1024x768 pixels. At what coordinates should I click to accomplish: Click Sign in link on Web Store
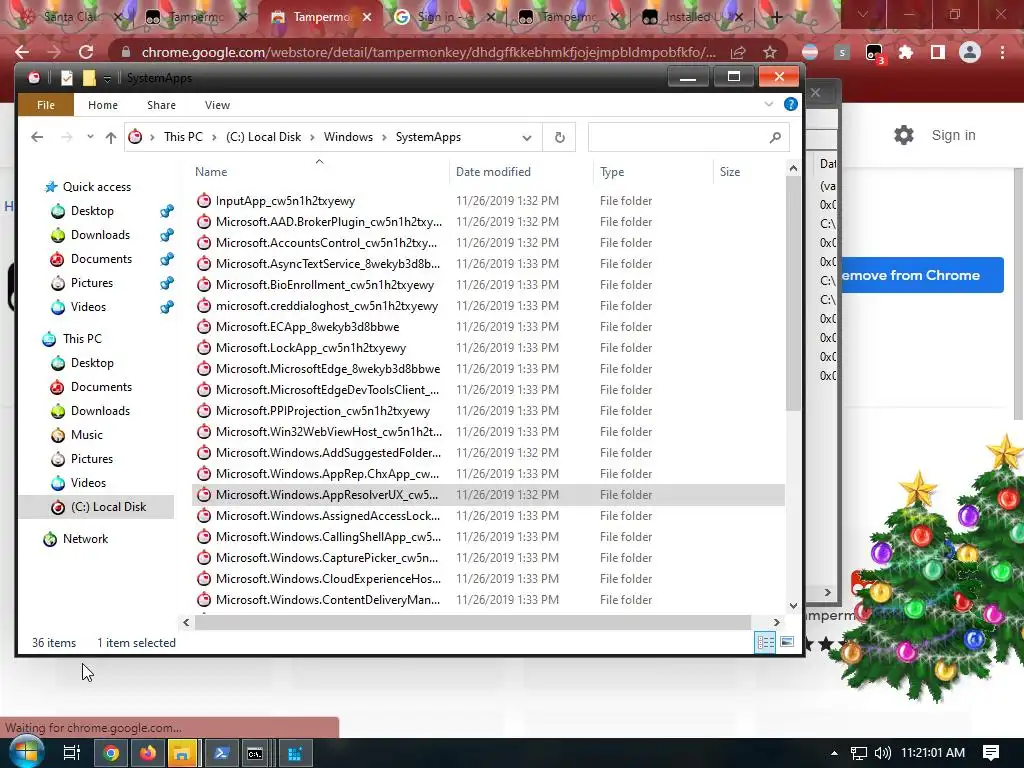pos(953,135)
